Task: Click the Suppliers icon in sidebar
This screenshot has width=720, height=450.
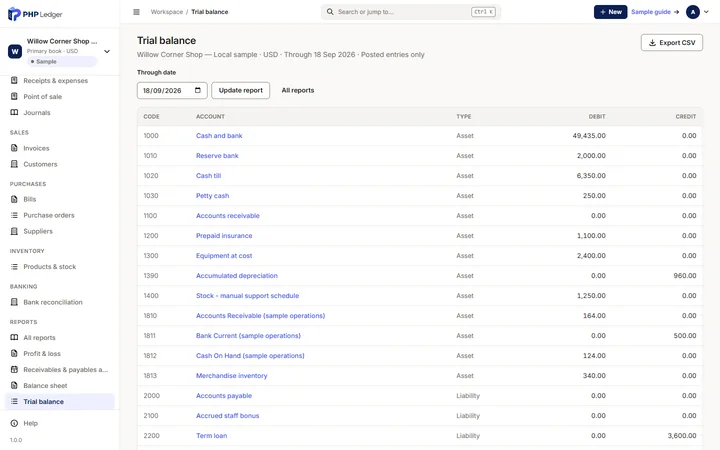Action: 14,231
